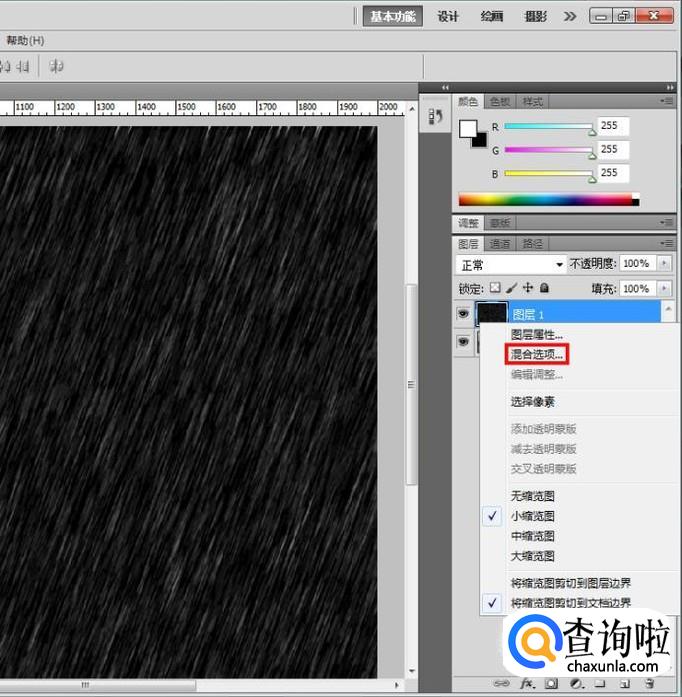Switch to the 设计 workspace

[448, 16]
